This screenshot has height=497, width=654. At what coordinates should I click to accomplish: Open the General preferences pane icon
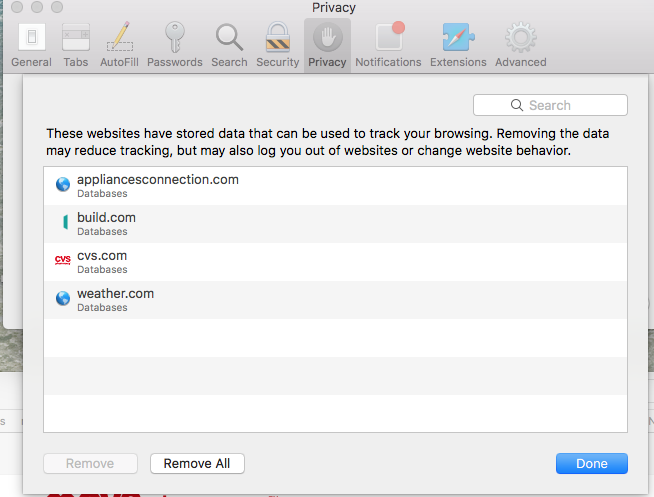point(32,38)
